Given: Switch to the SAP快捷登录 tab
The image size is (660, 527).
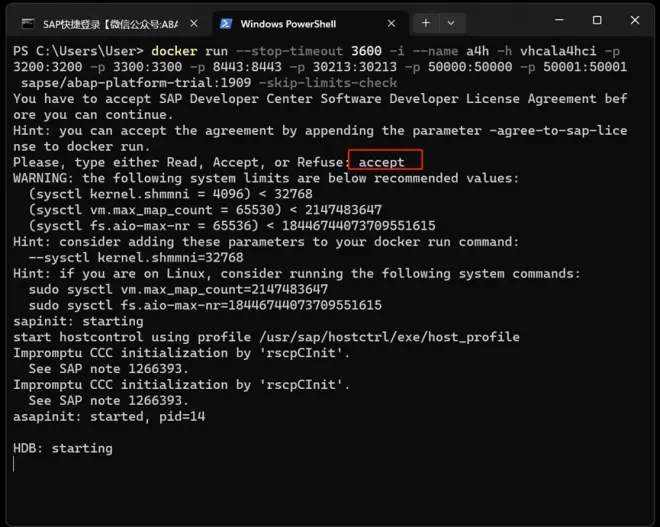Looking at the screenshot, I should coord(110,24).
